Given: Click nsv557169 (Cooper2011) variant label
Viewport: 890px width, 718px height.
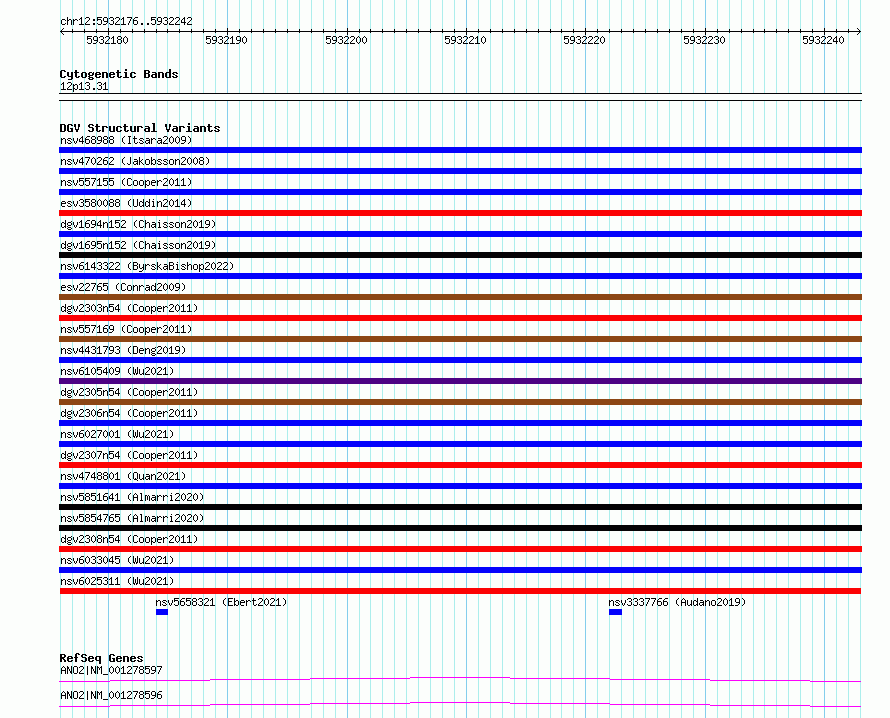Looking at the screenshot, I should tap(126, 329).
